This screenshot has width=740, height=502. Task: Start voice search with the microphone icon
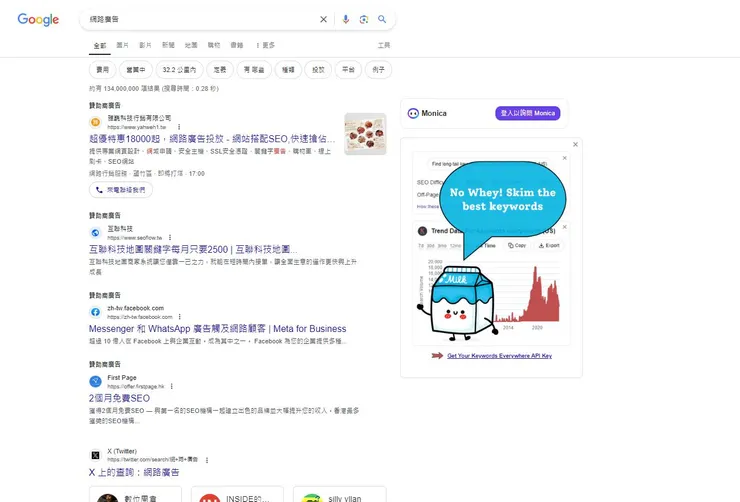click(345, 19)
